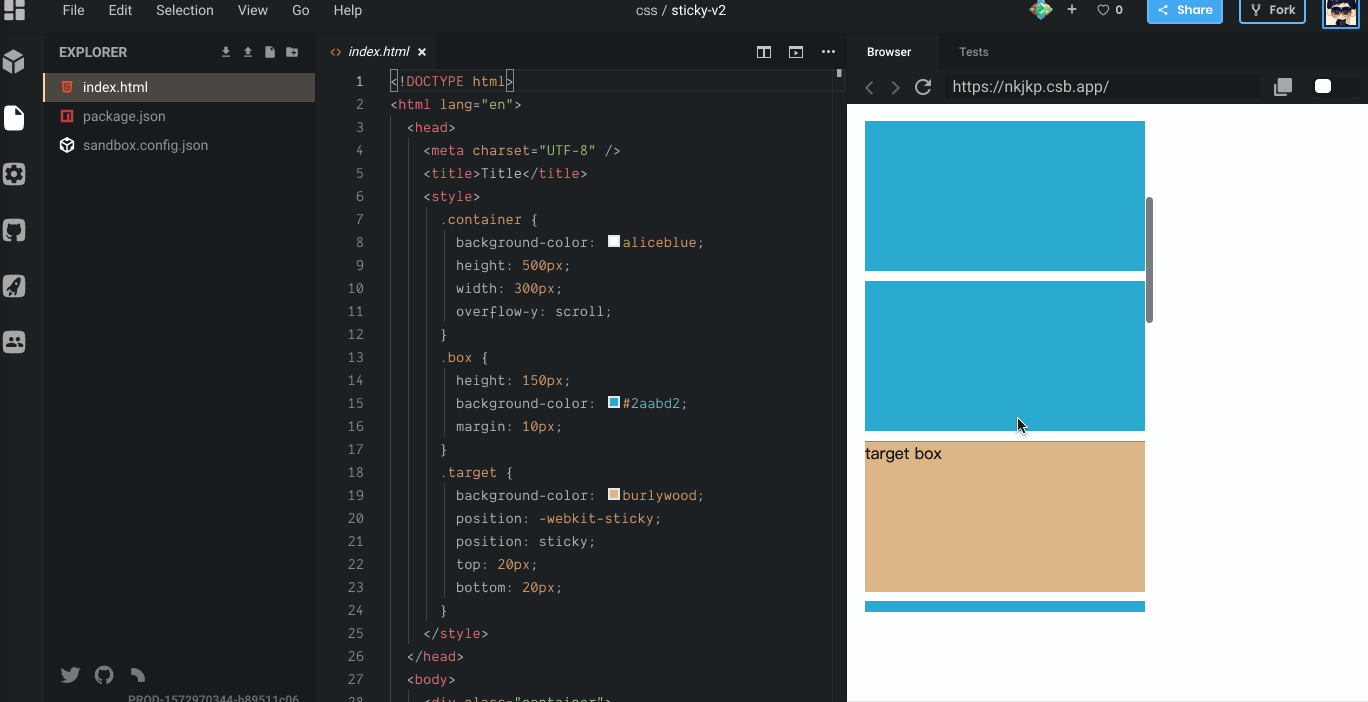Open the Sandbox Info cube sidebar icon
Image resolution: width=1368 pixels, height=702 pixels.
pyautogui.click(x=14, y=62)
